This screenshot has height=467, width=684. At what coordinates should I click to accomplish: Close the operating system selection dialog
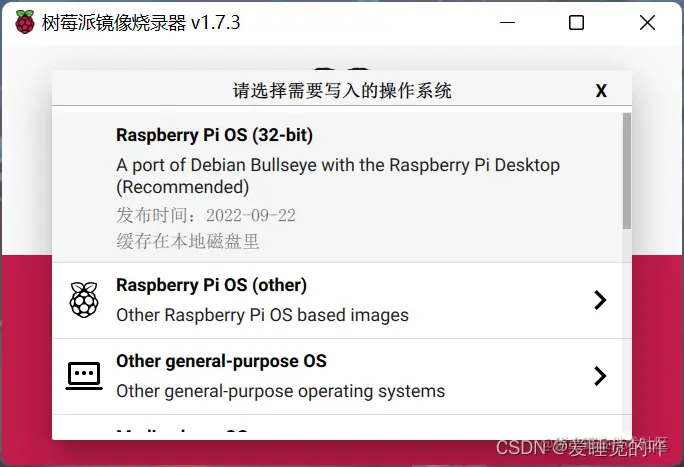601,91
